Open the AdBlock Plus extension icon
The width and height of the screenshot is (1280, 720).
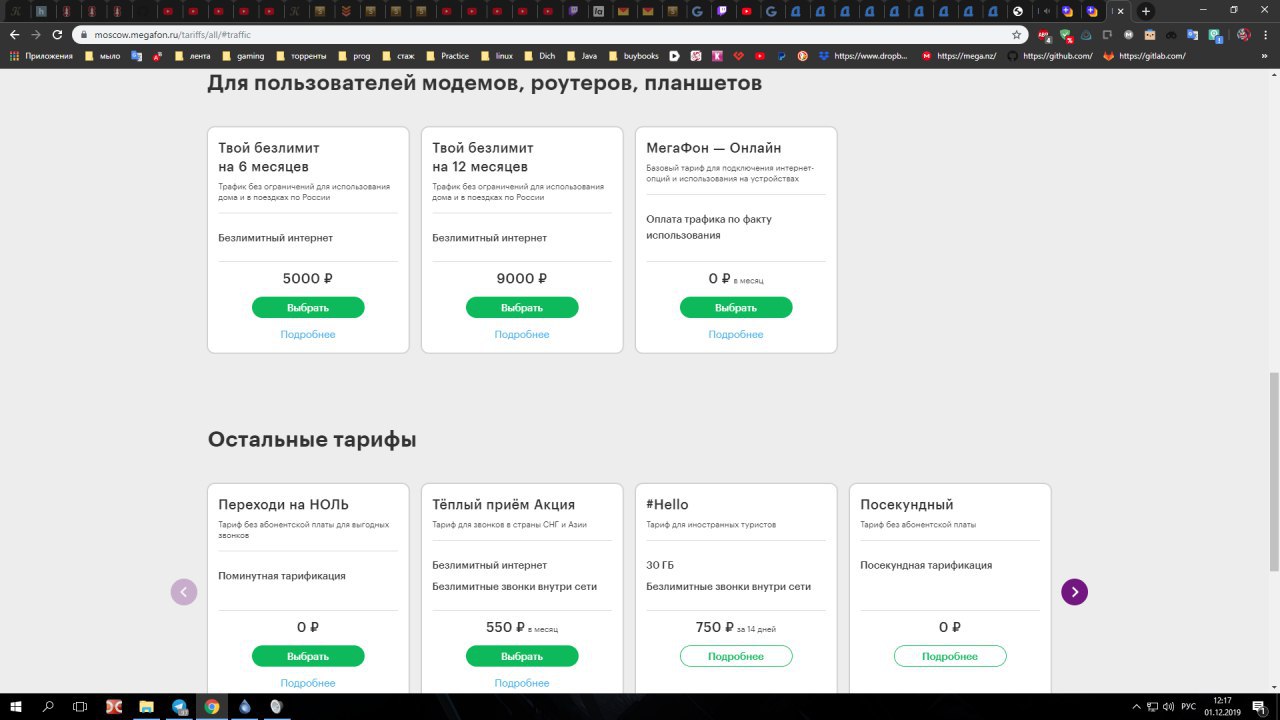point(1045,34)
